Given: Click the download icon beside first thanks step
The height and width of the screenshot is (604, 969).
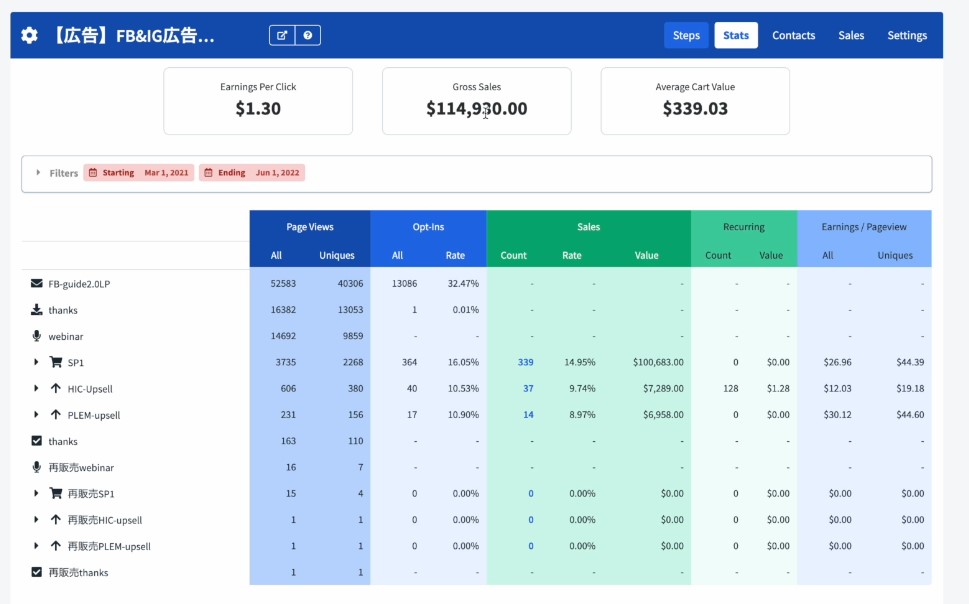Looking at the screenshot, I should [x=36, y=309].
